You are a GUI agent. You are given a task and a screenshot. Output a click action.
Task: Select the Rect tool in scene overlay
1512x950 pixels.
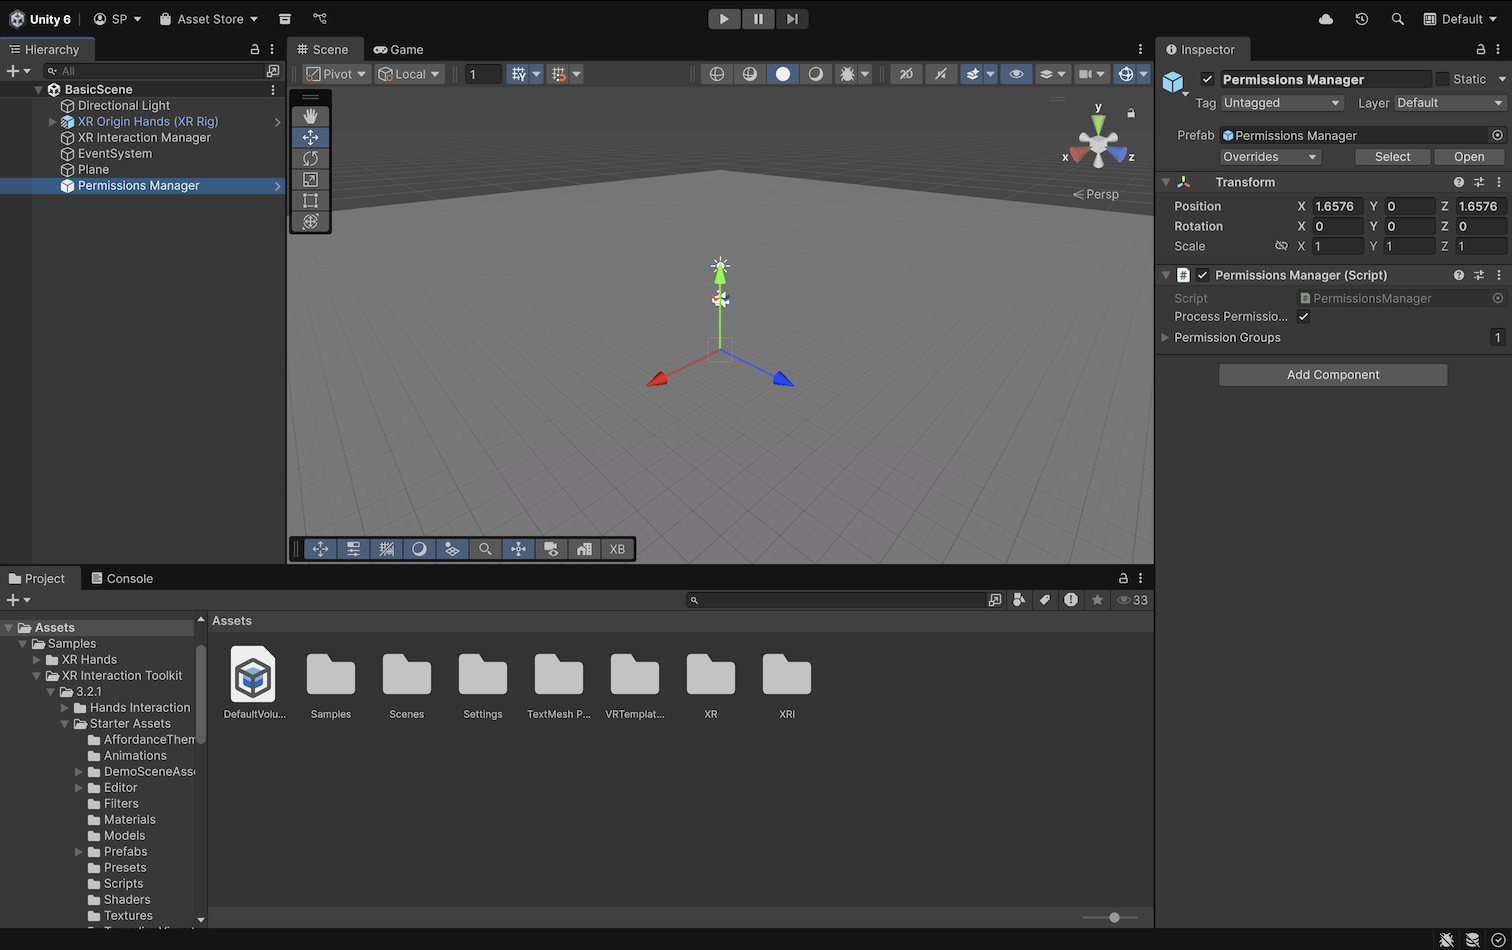tap(310, 200)
